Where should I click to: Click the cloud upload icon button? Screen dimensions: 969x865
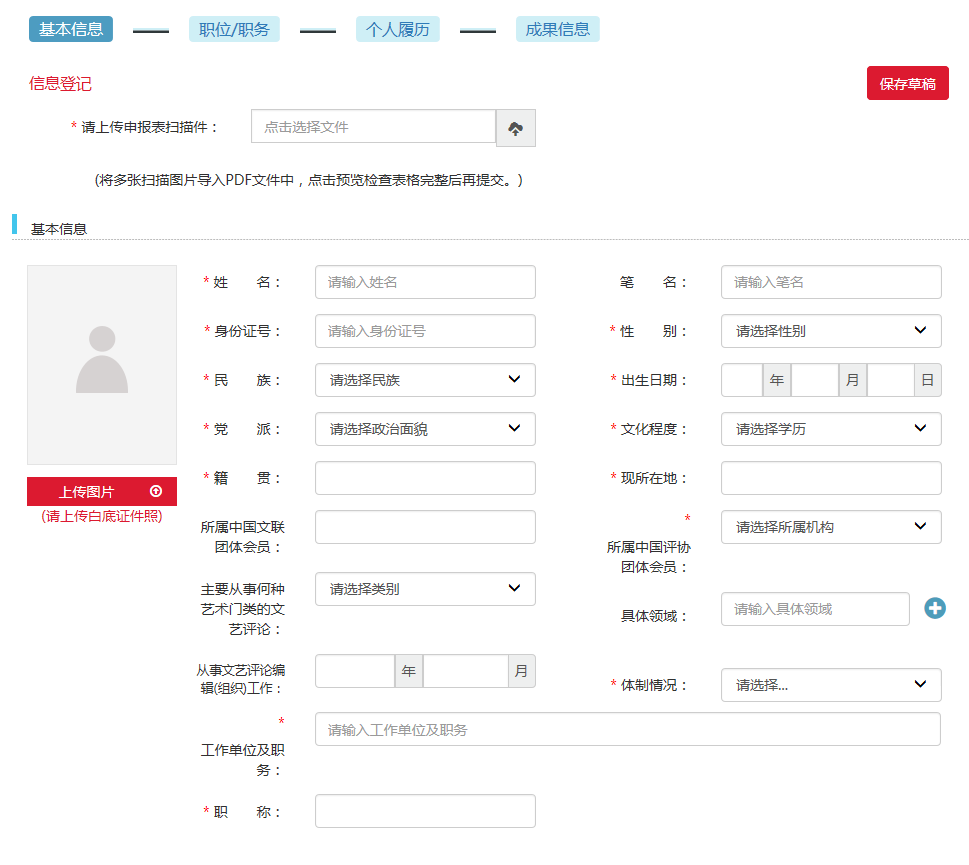(516, 128)
